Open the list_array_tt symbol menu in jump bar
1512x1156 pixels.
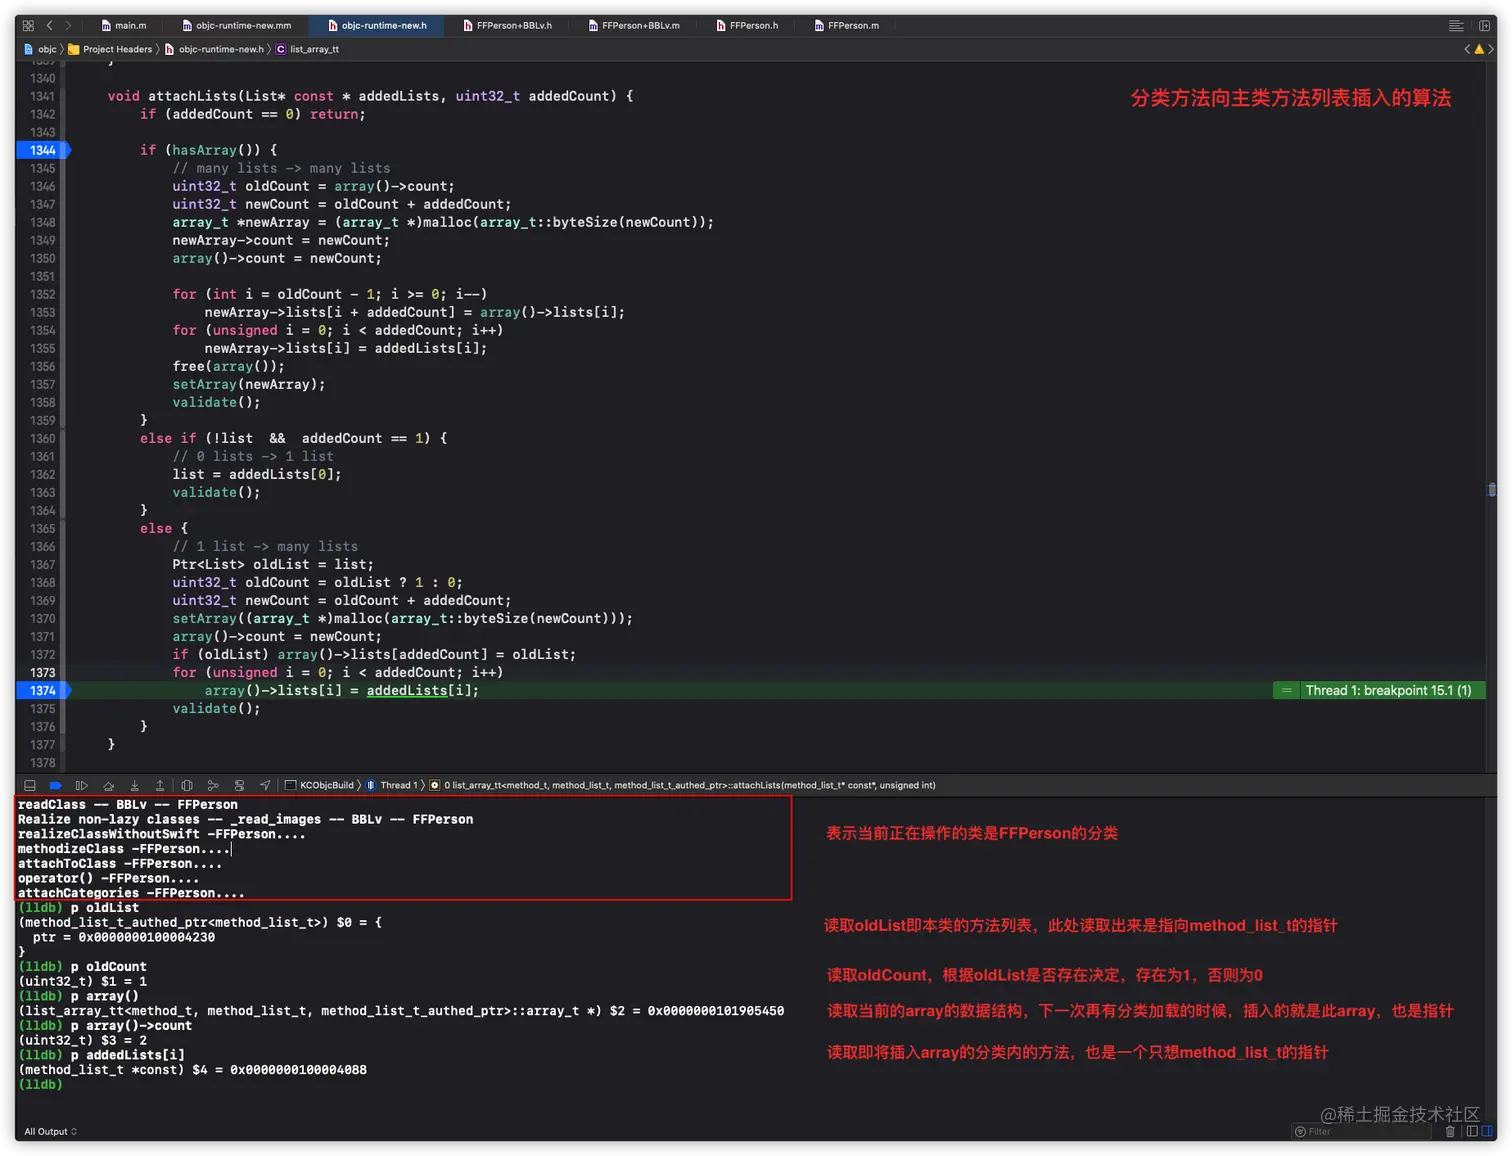pos(312,49)
